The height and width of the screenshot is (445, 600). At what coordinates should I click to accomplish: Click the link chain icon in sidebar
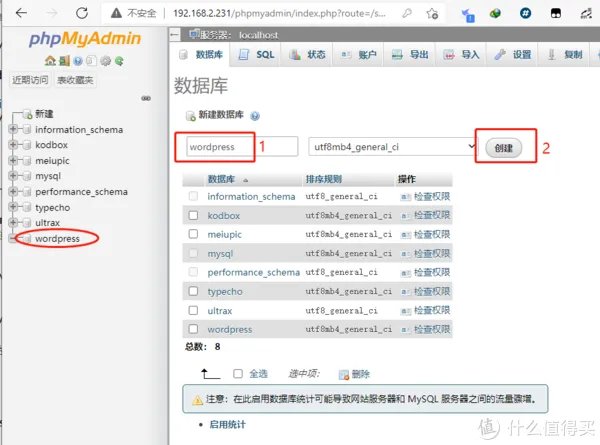146,98
